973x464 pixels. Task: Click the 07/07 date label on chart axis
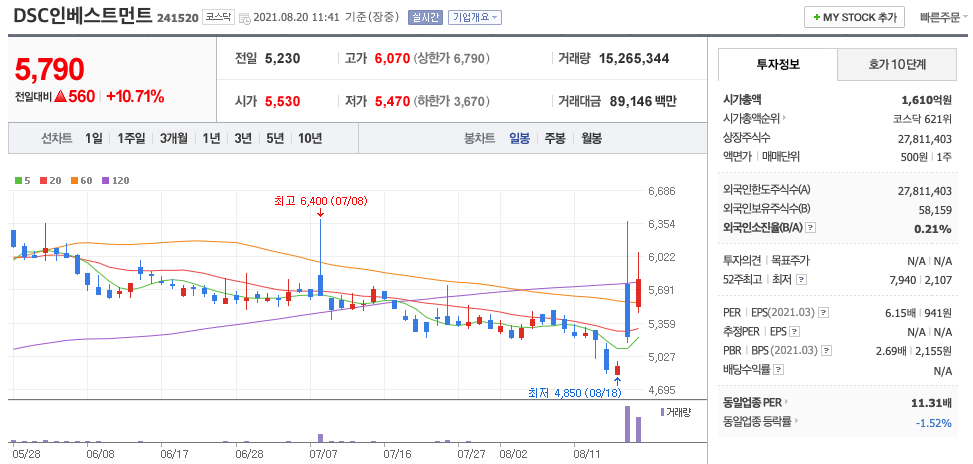[x=323, y=453]
